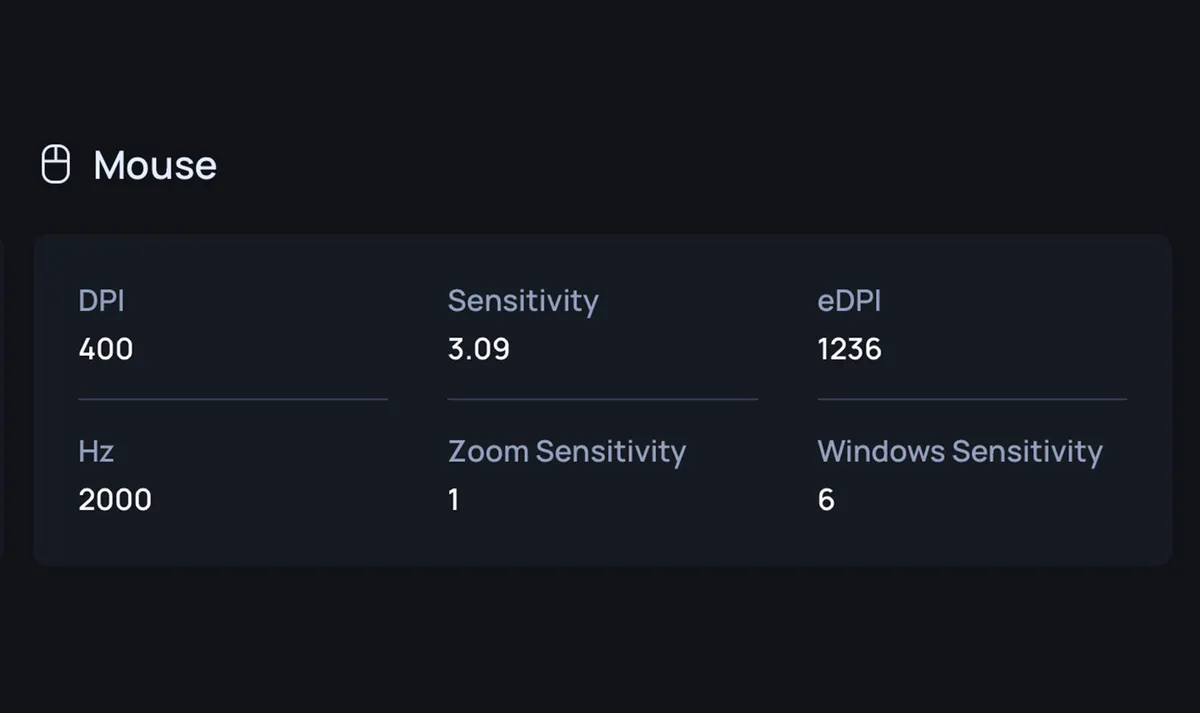
Task: Select the Windows Sensitivity value 6
Action: coord(826,500)
